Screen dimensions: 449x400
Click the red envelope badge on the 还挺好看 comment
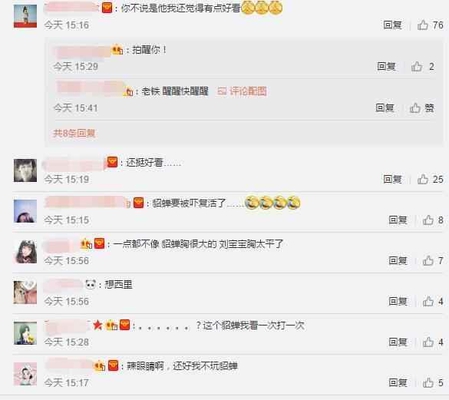coord(112,162)
